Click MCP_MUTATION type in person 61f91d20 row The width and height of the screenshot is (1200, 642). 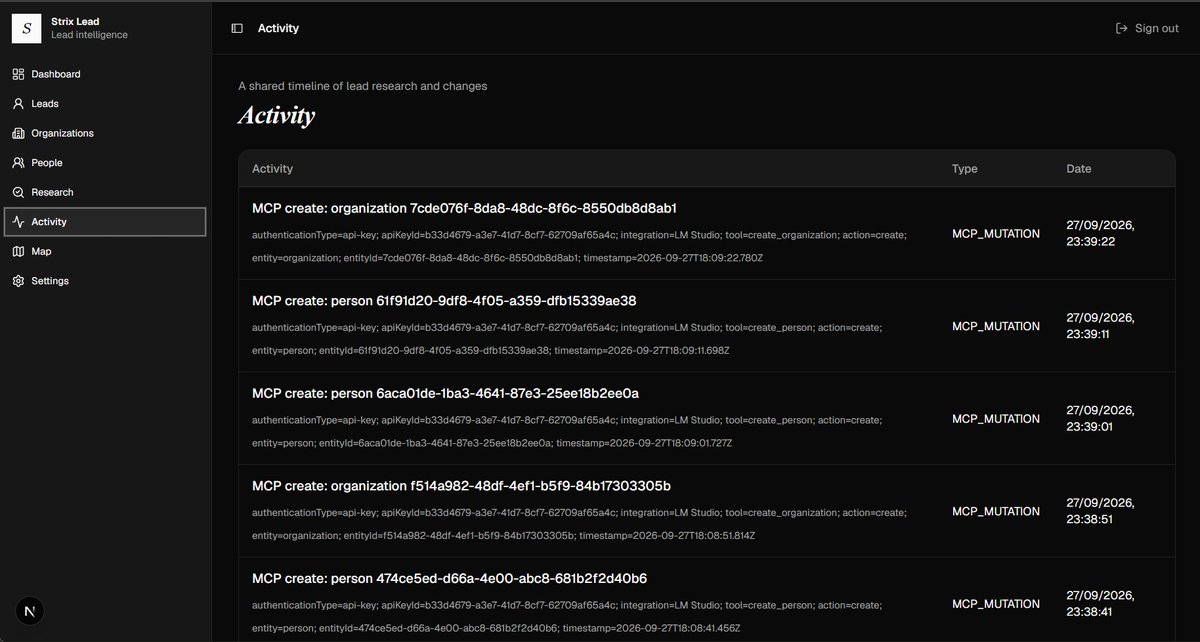point(996,326)
